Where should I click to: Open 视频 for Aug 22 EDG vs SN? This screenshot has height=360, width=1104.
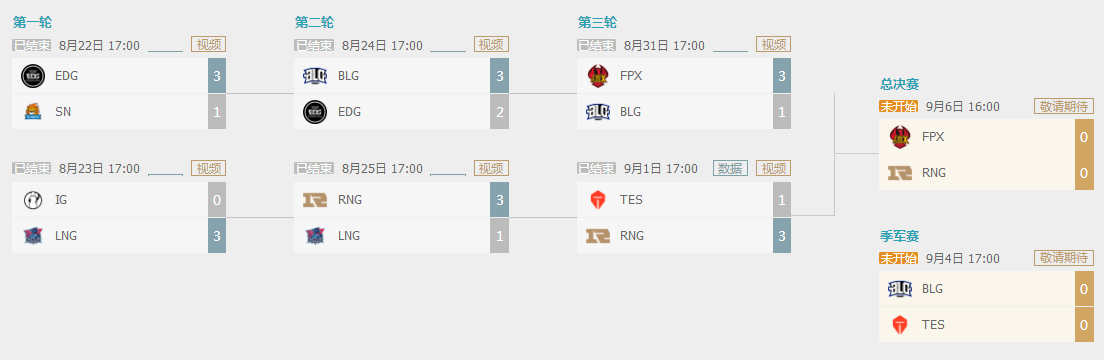(x=208, y=45)
